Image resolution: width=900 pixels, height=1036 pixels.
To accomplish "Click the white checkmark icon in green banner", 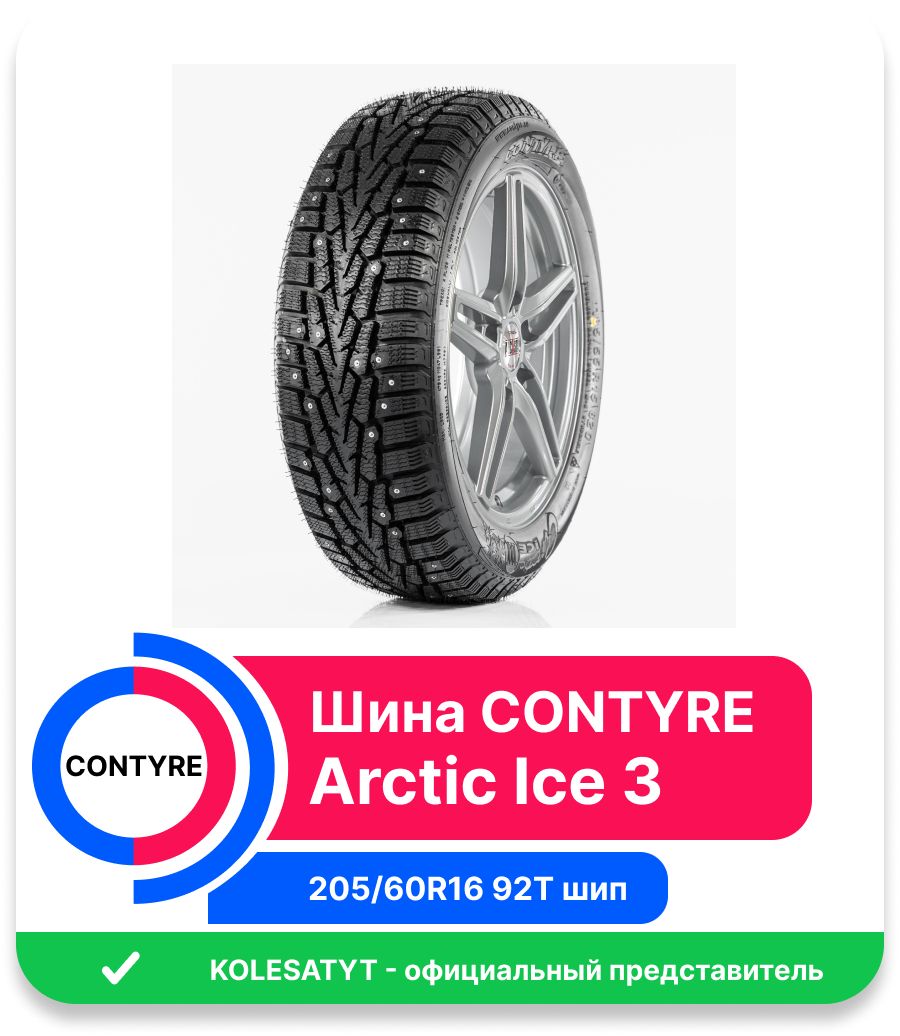I will (x=120, y=969).
